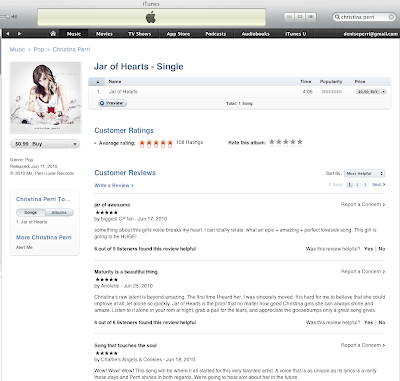Screen dimensions: 400x381
Task: Open the Music tab
Action: pyautogui.click(x=74, y=34)
